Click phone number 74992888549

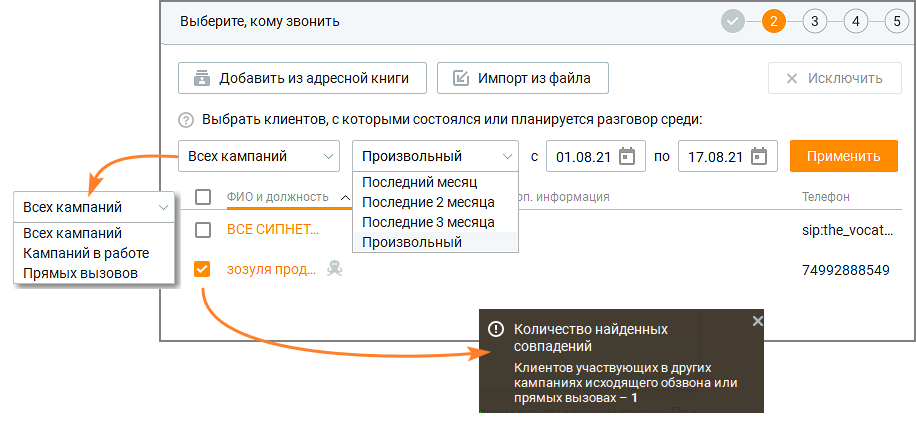pyautogui.click(x=846, y=269)
